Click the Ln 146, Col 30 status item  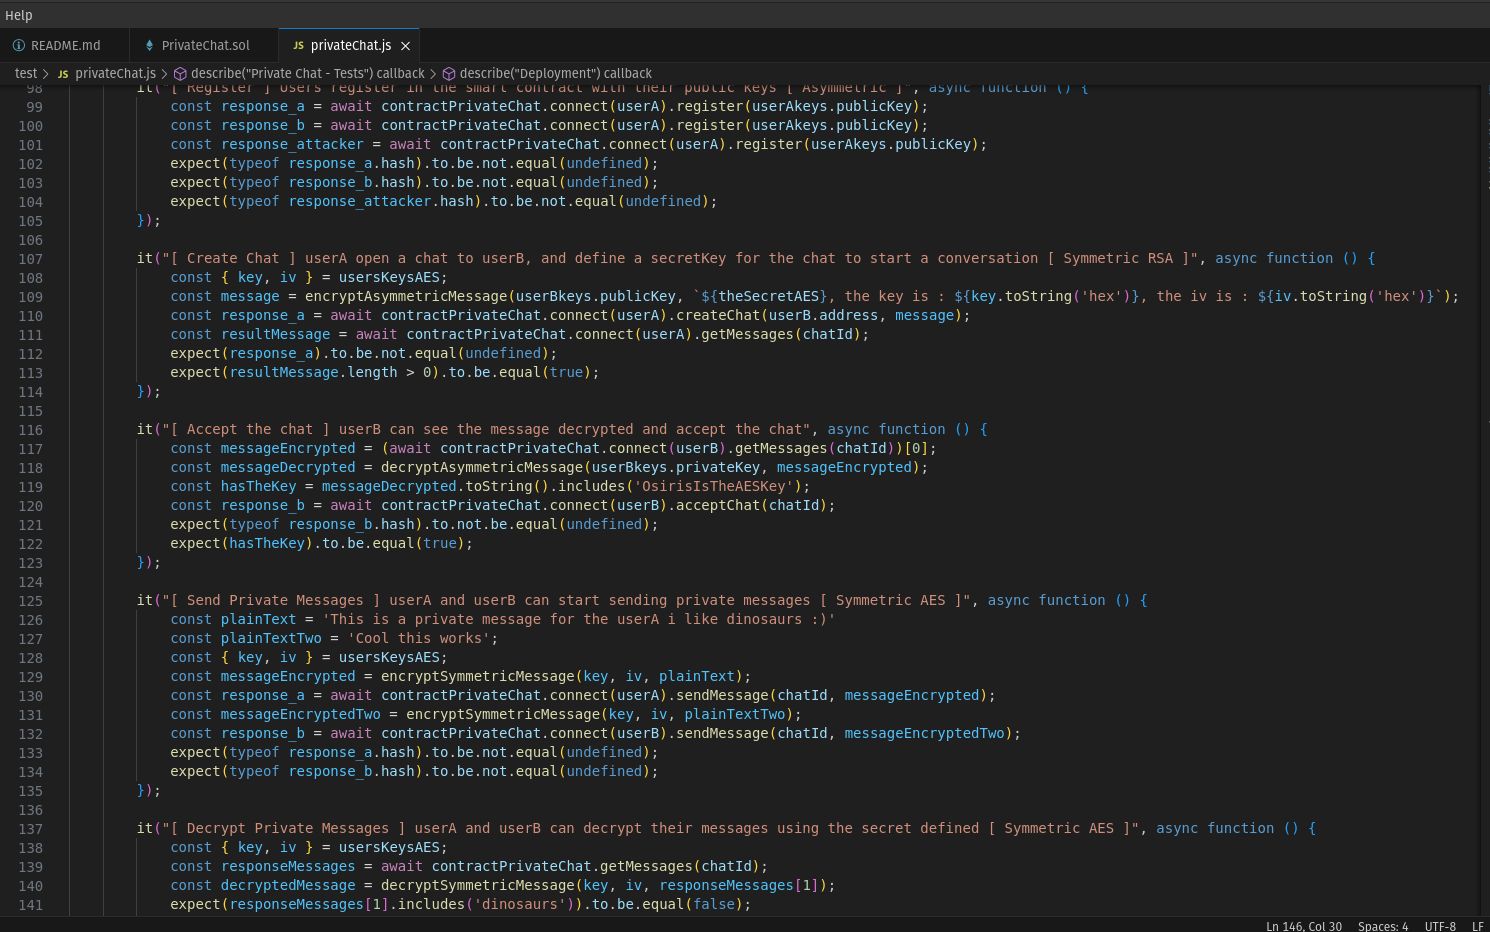click(x=1304, y=926)
